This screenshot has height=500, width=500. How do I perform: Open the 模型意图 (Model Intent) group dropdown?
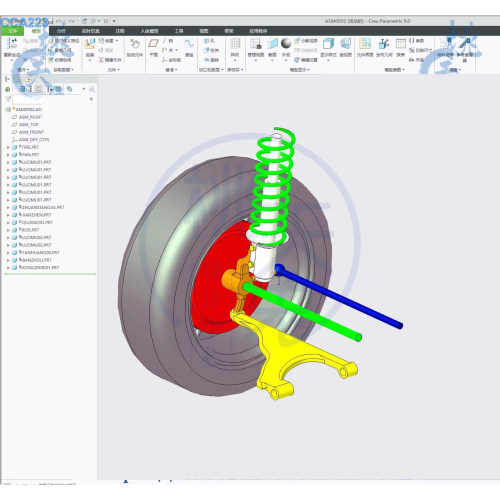pos(394,70)
